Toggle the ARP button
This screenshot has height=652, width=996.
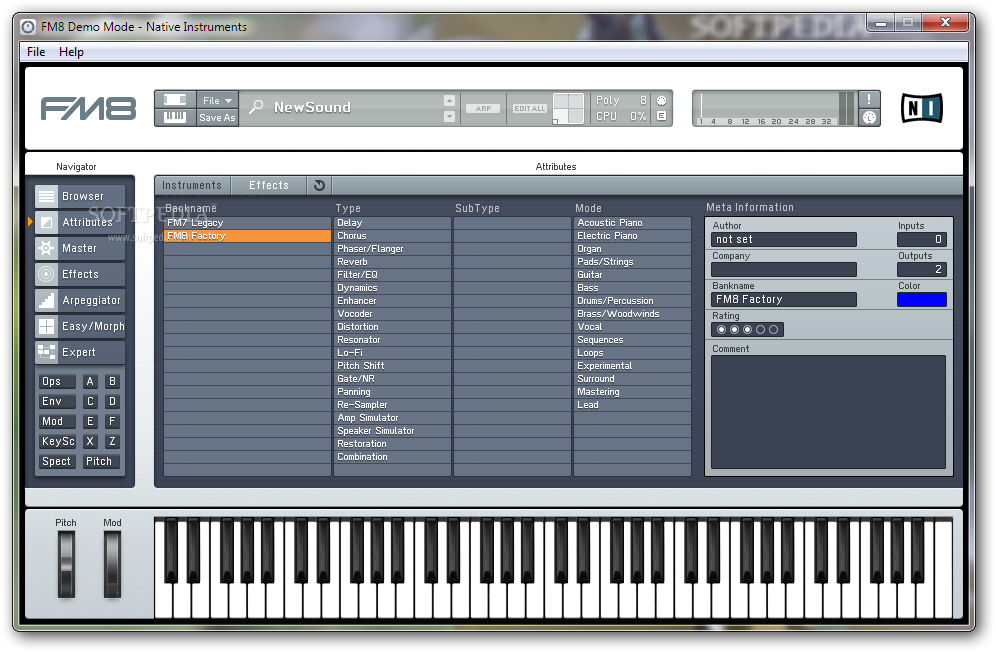point(483,109)
